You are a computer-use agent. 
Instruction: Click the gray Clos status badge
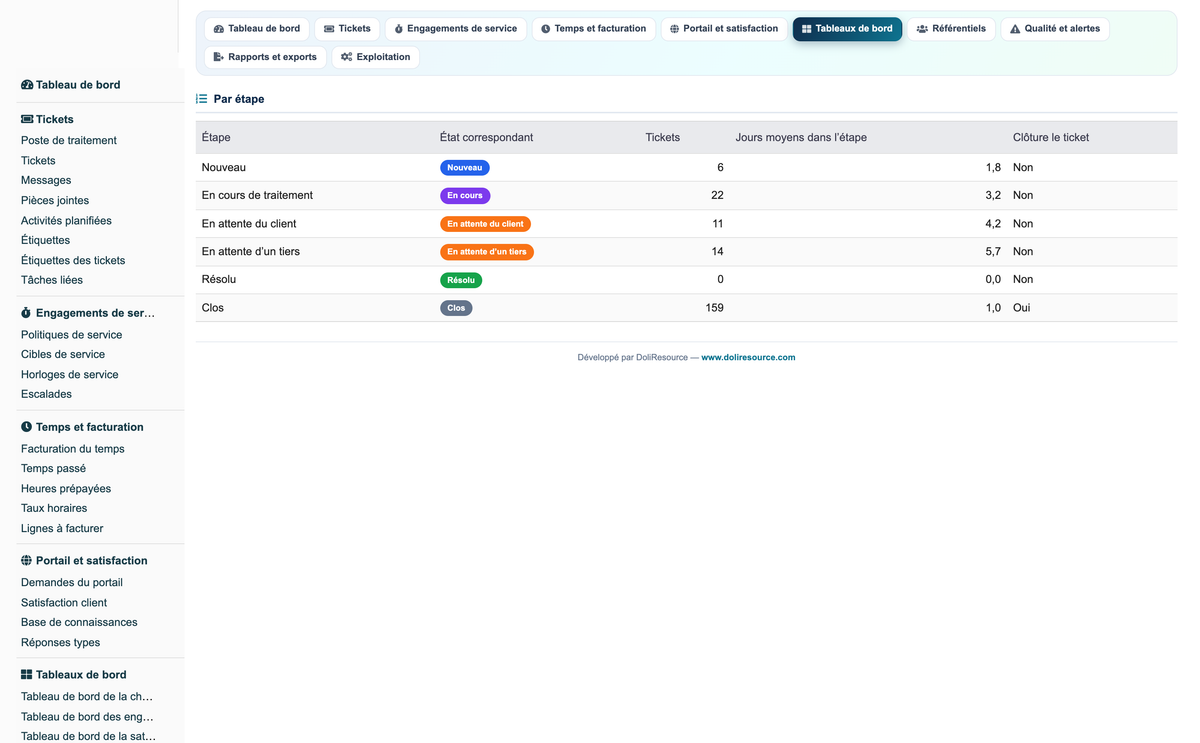click(x=456, y=308)
